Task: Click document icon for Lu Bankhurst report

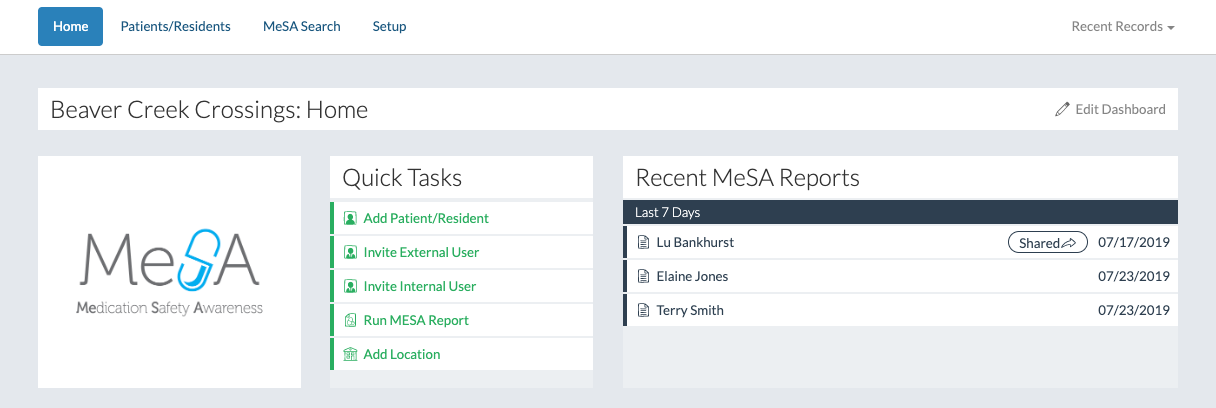Action: (x=644, y=242)
